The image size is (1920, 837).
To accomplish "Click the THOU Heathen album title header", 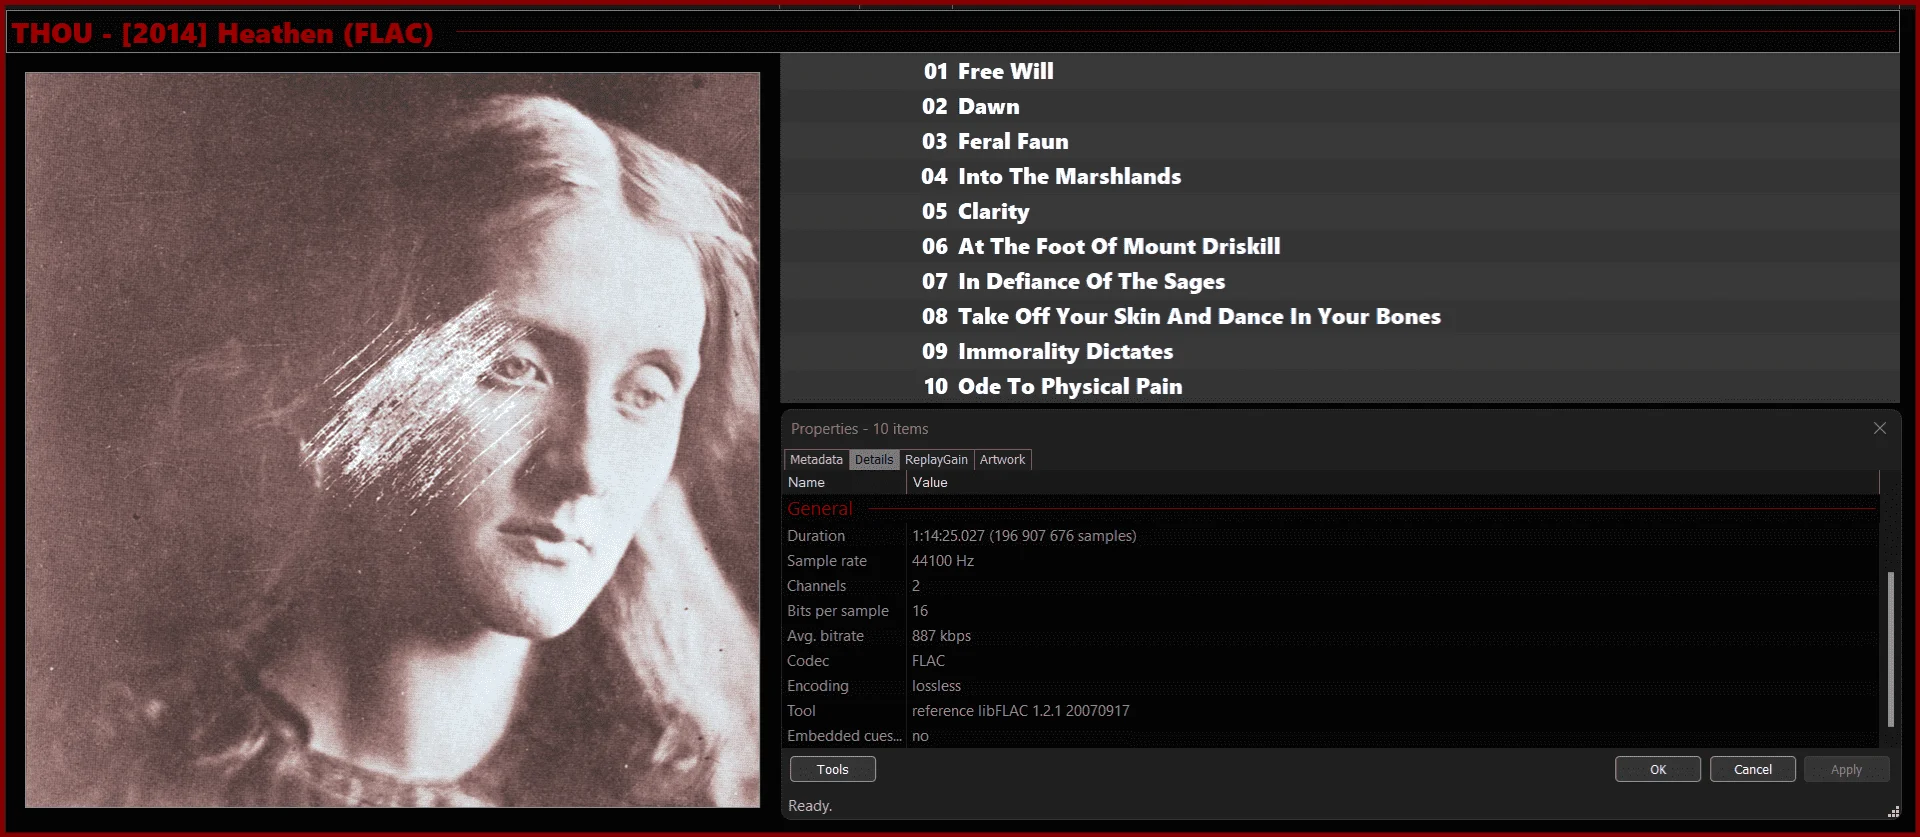I will [x=223, y=33].
